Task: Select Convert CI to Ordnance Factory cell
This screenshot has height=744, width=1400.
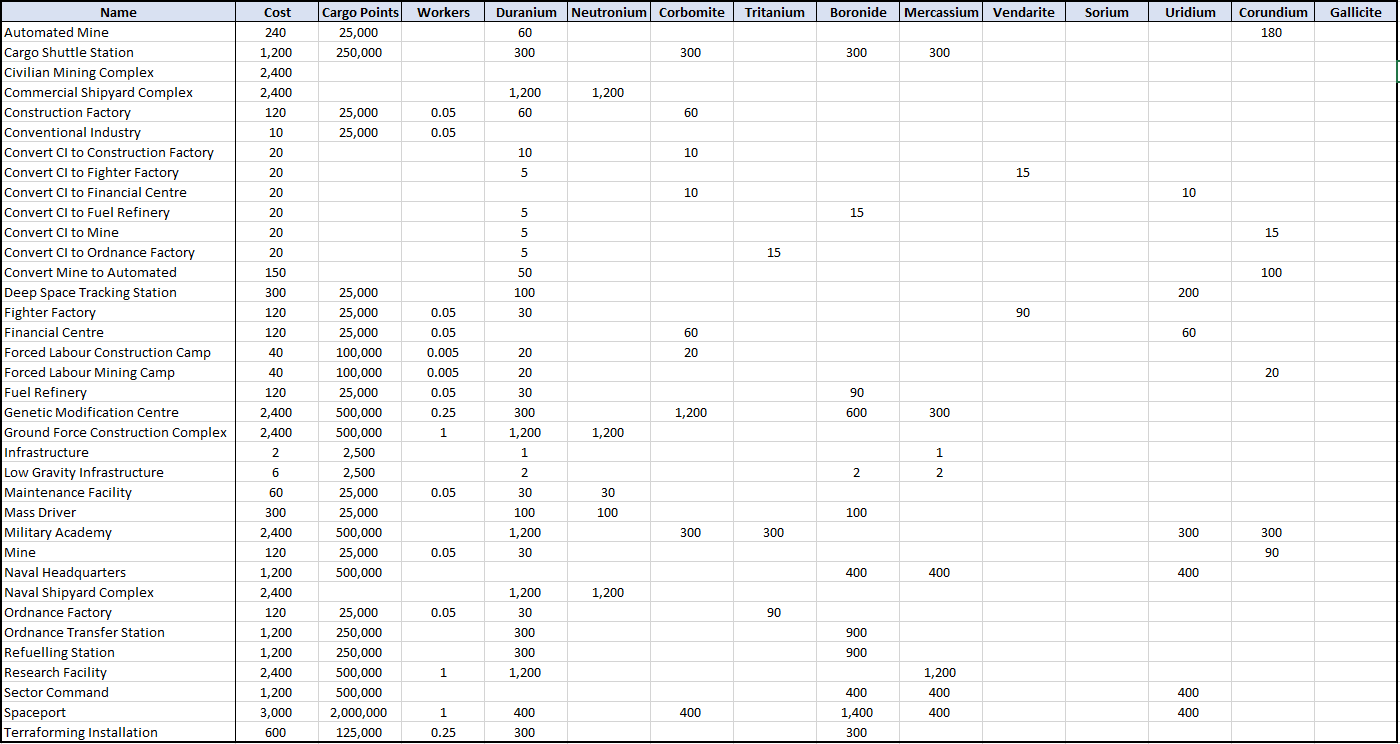Action: 119,252
